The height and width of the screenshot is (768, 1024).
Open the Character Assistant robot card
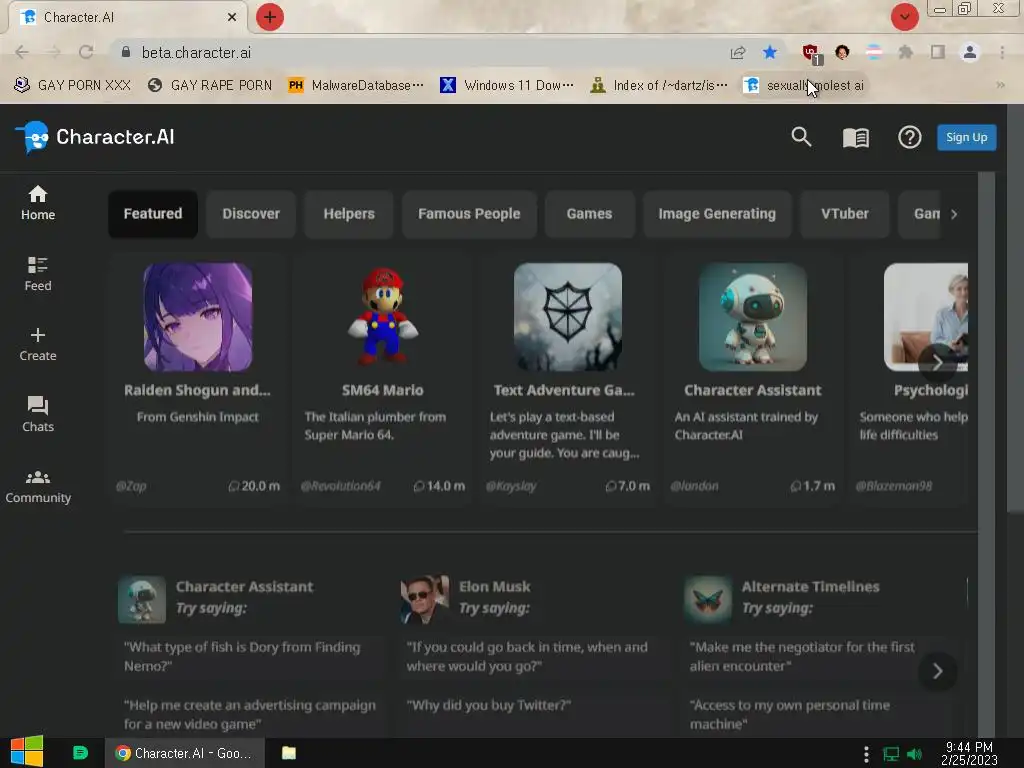click(753, 379)
